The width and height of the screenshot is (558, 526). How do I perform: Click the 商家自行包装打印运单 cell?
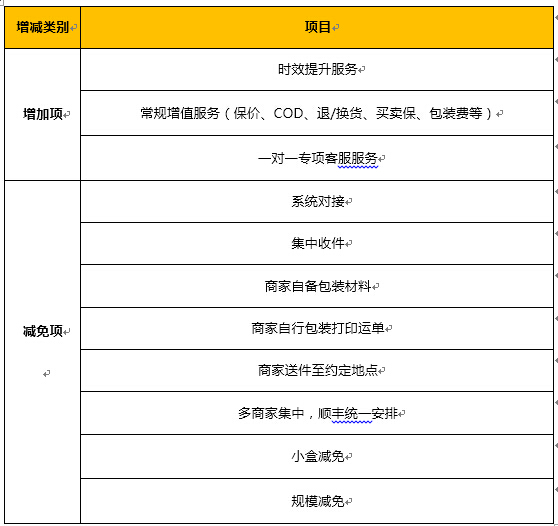click(317, 328)
